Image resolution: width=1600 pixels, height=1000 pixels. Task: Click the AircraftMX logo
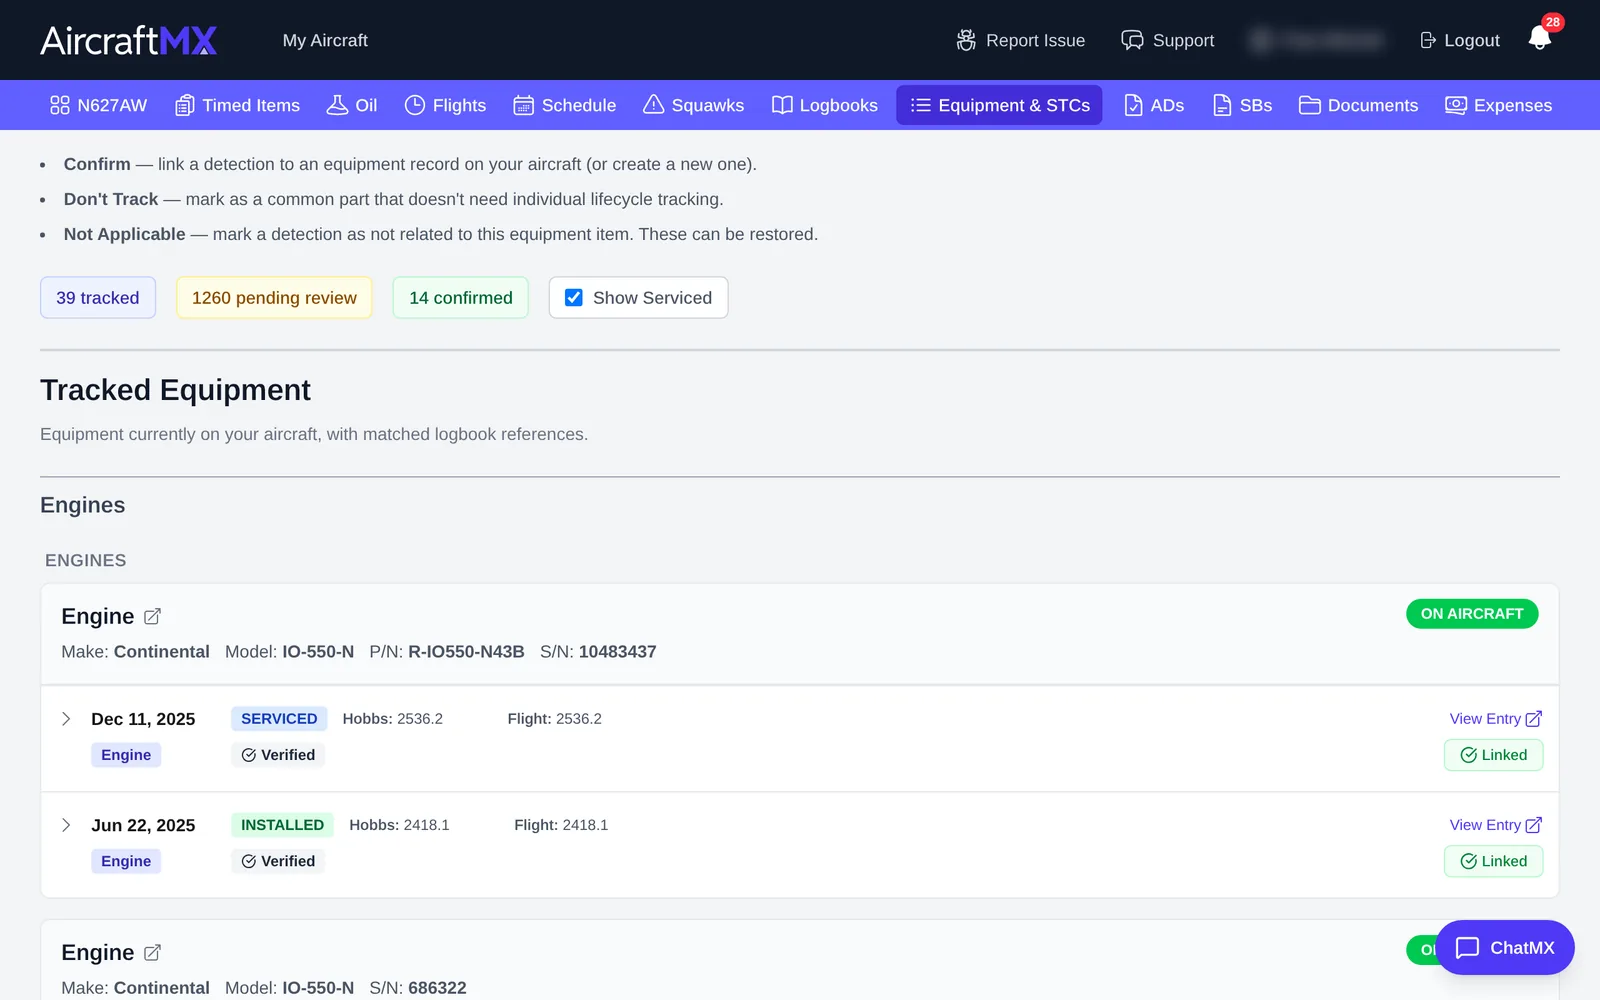pos(129,40)
